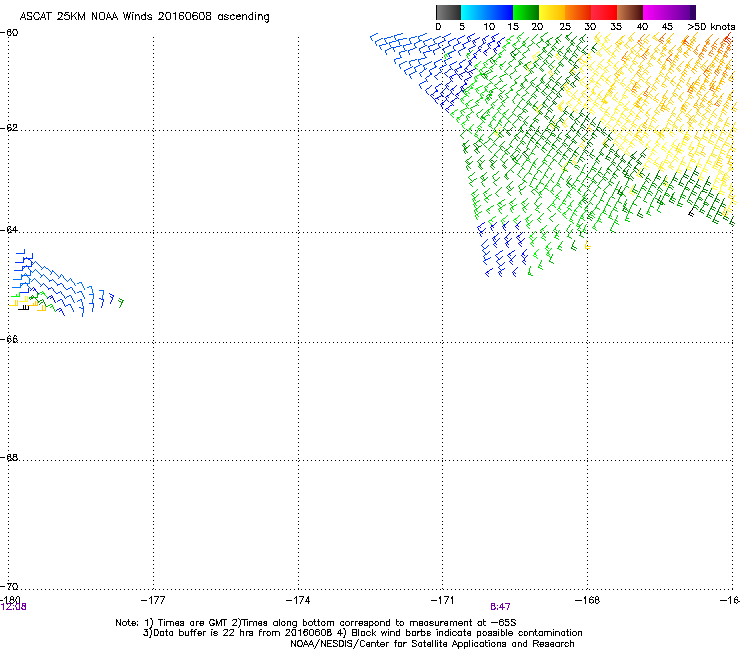Click the magenta 40-45 knots color band
The height and width of the screenshot is (650, 740).
click(x=656, y=12)
